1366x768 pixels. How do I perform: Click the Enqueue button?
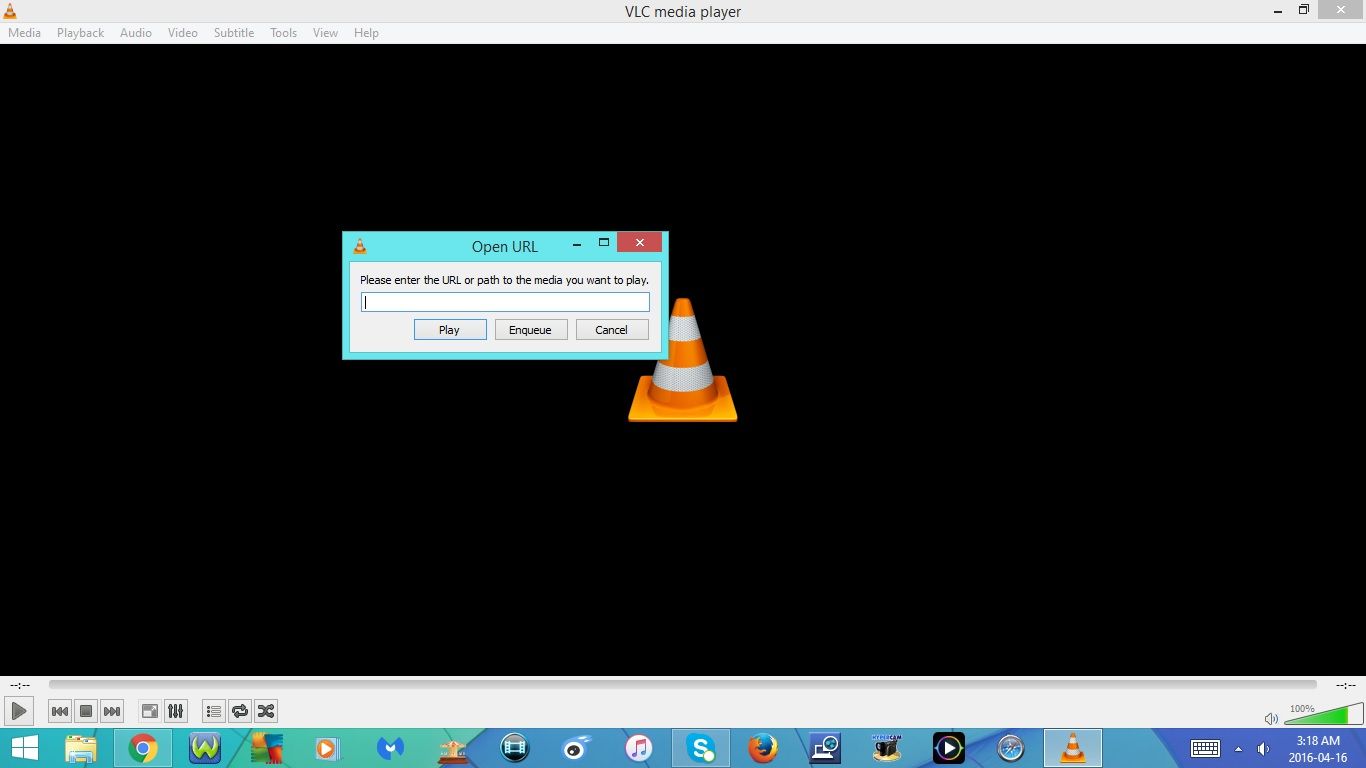pos(531,329)
